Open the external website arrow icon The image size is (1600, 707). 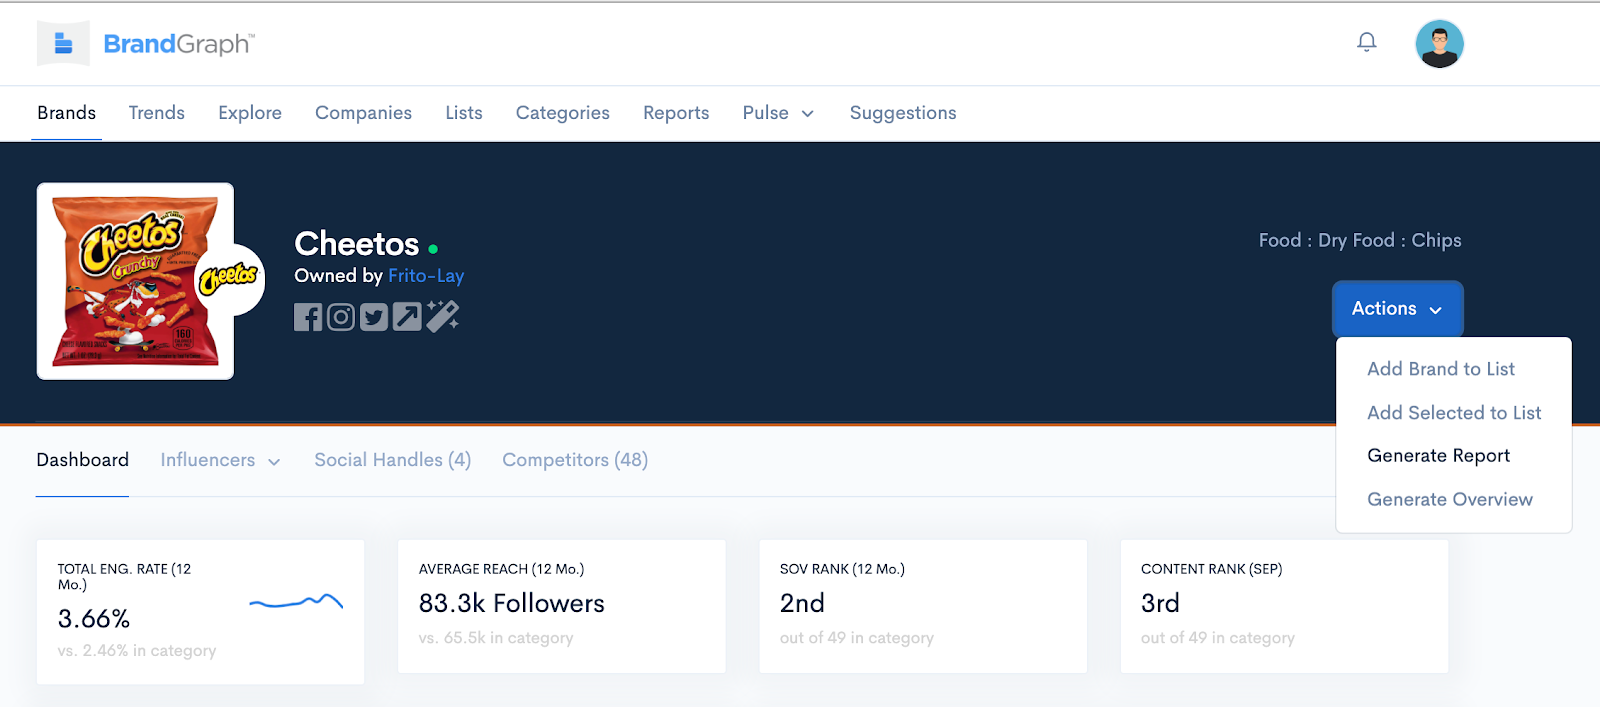tap(407, 317)
